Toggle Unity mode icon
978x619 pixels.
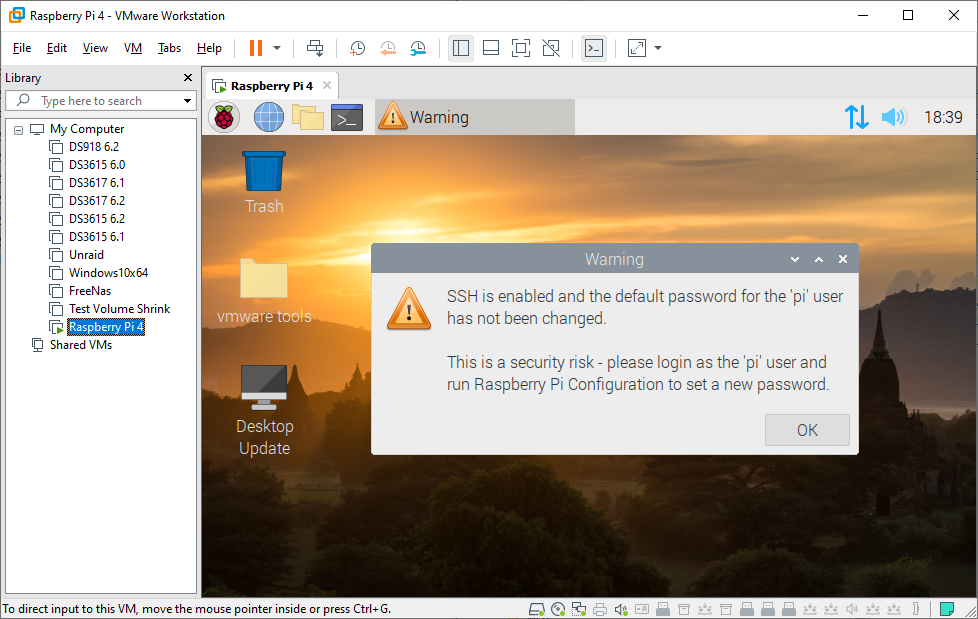[x=551, y=48]
